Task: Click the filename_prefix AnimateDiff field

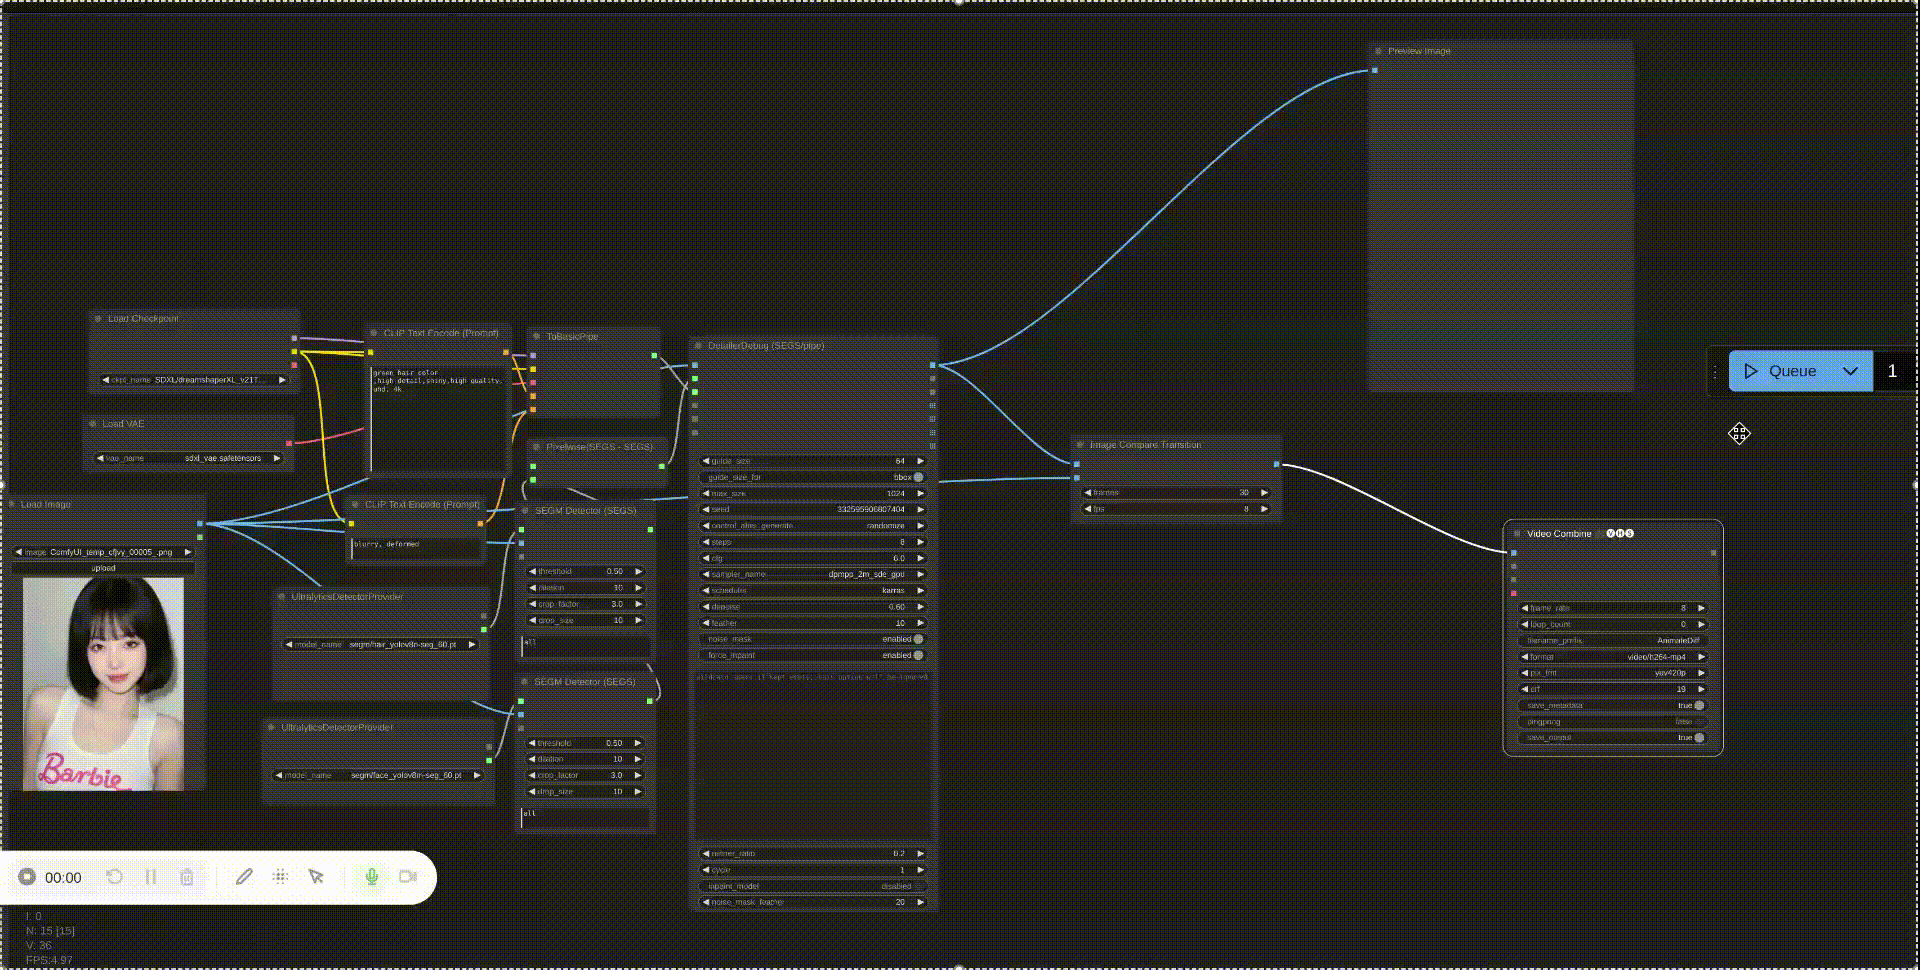Action: pyautogui.click(x=1613, y=641)
